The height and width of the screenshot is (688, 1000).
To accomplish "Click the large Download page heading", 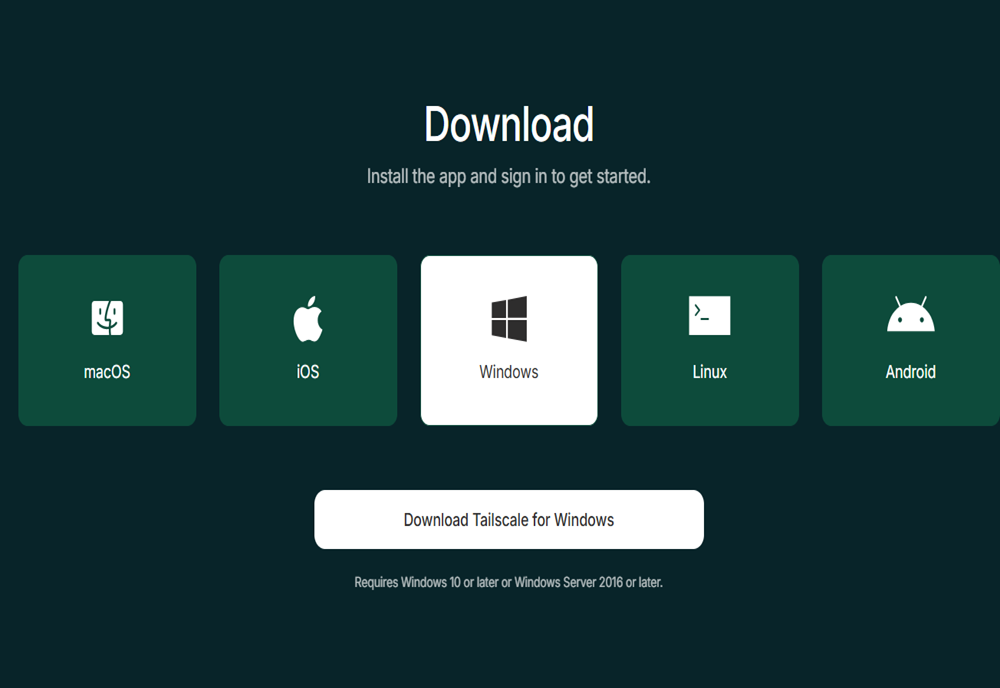I will click(509, 125).
